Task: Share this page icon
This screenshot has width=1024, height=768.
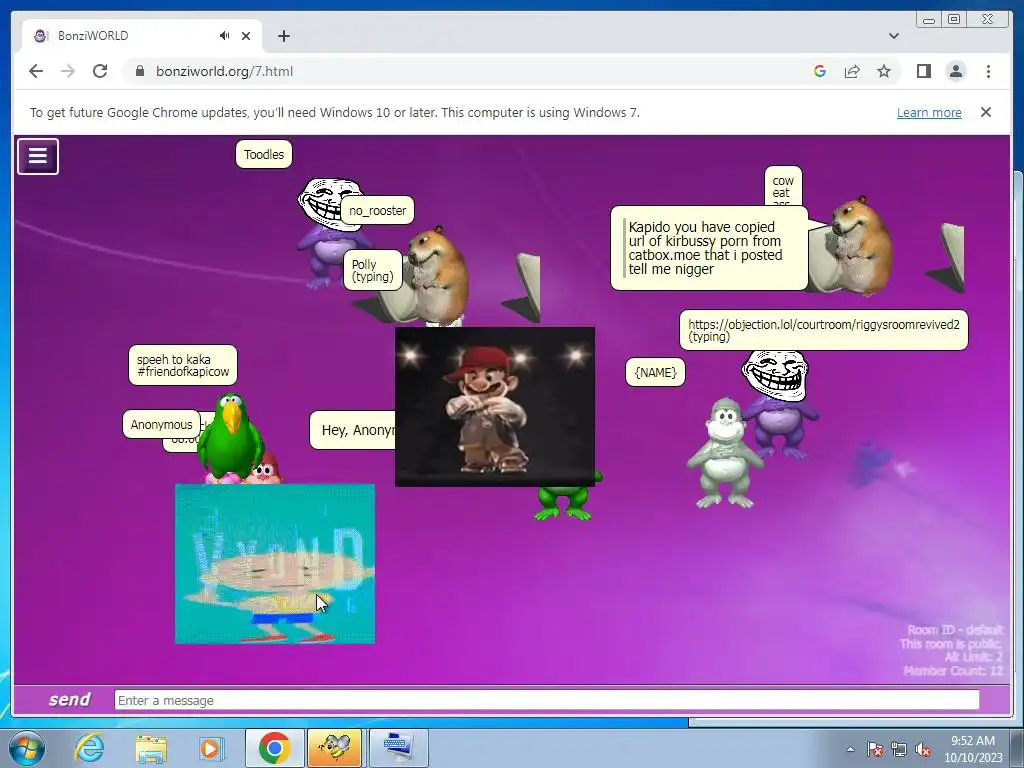Action: pyautogui.click(x=852, y=71)
